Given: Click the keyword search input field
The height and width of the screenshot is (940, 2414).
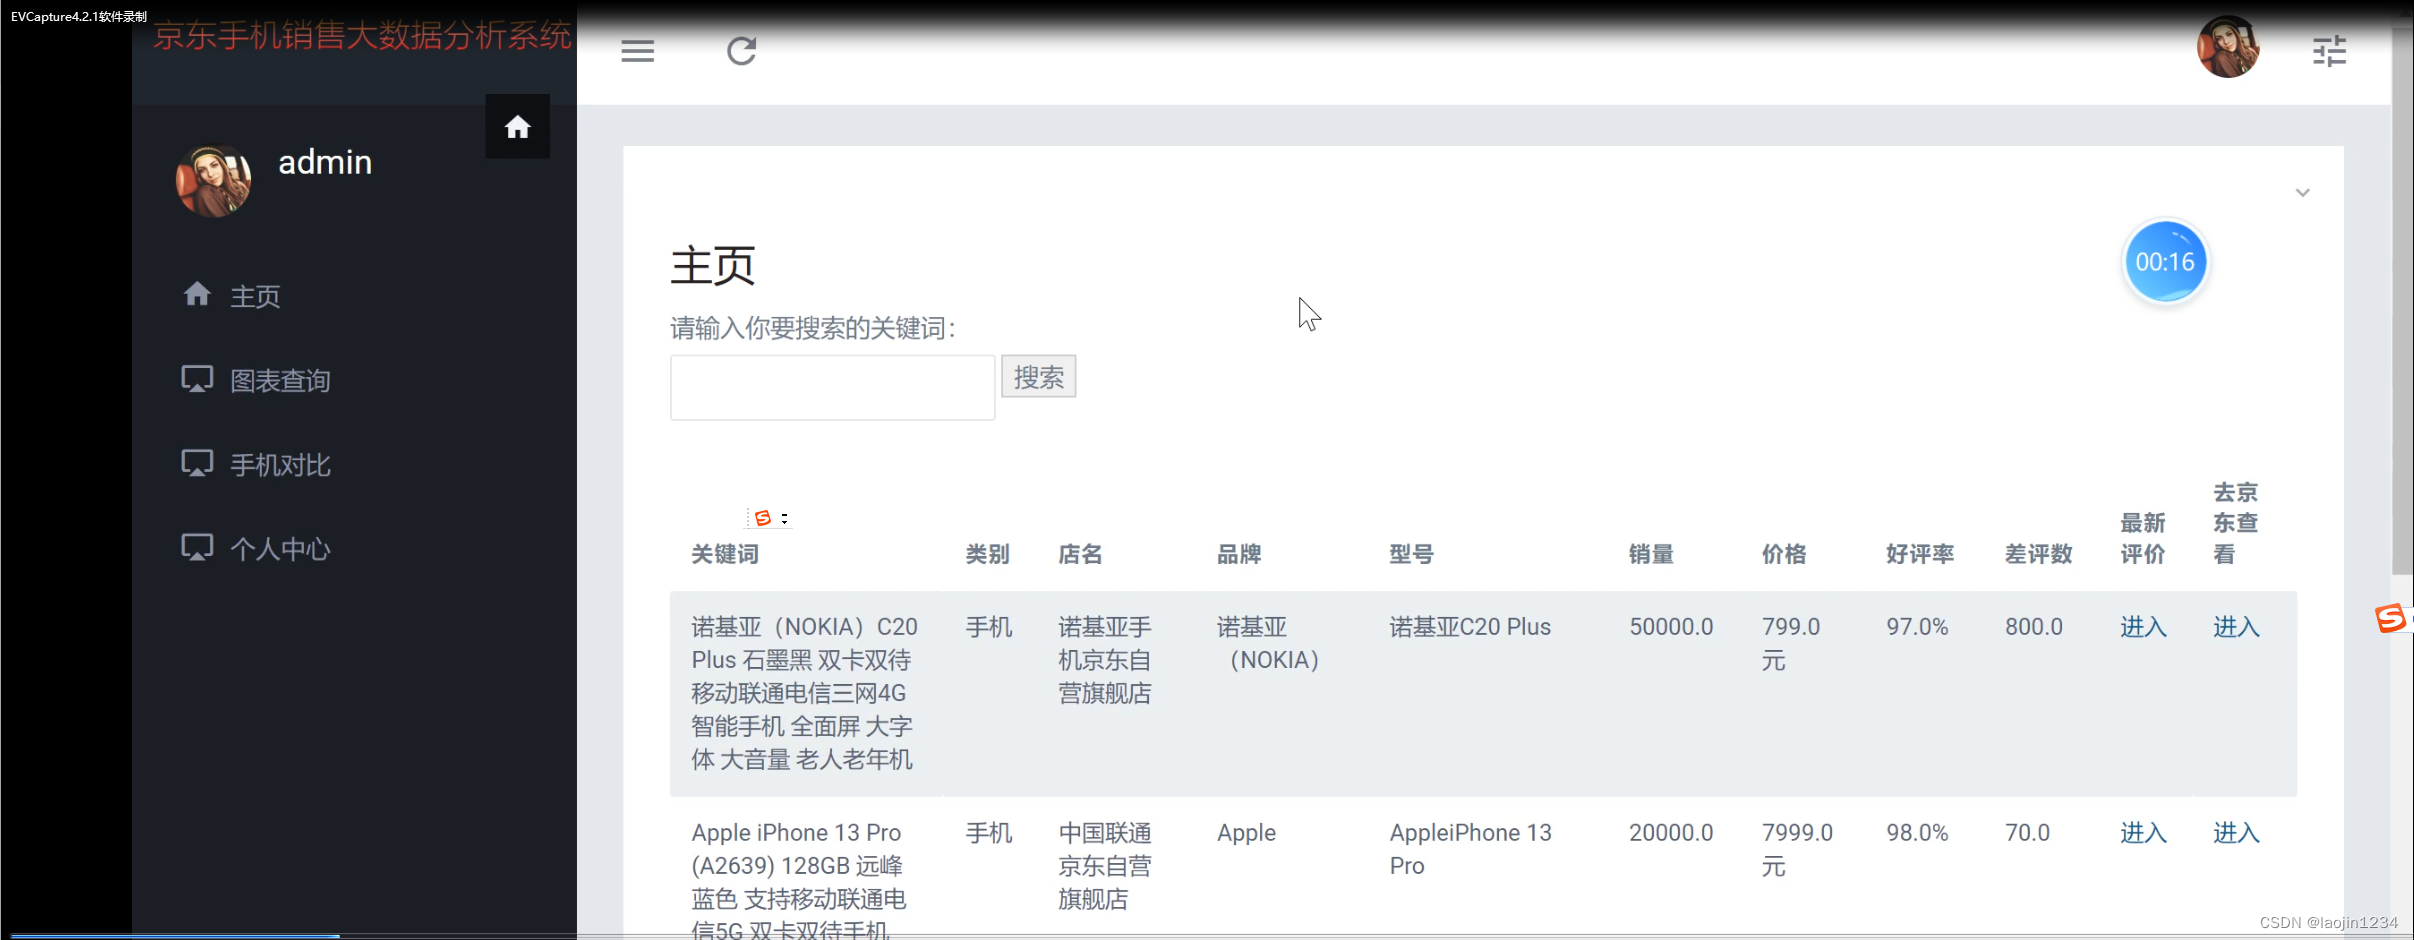Looking at the screenshot, I should [832, 387].
